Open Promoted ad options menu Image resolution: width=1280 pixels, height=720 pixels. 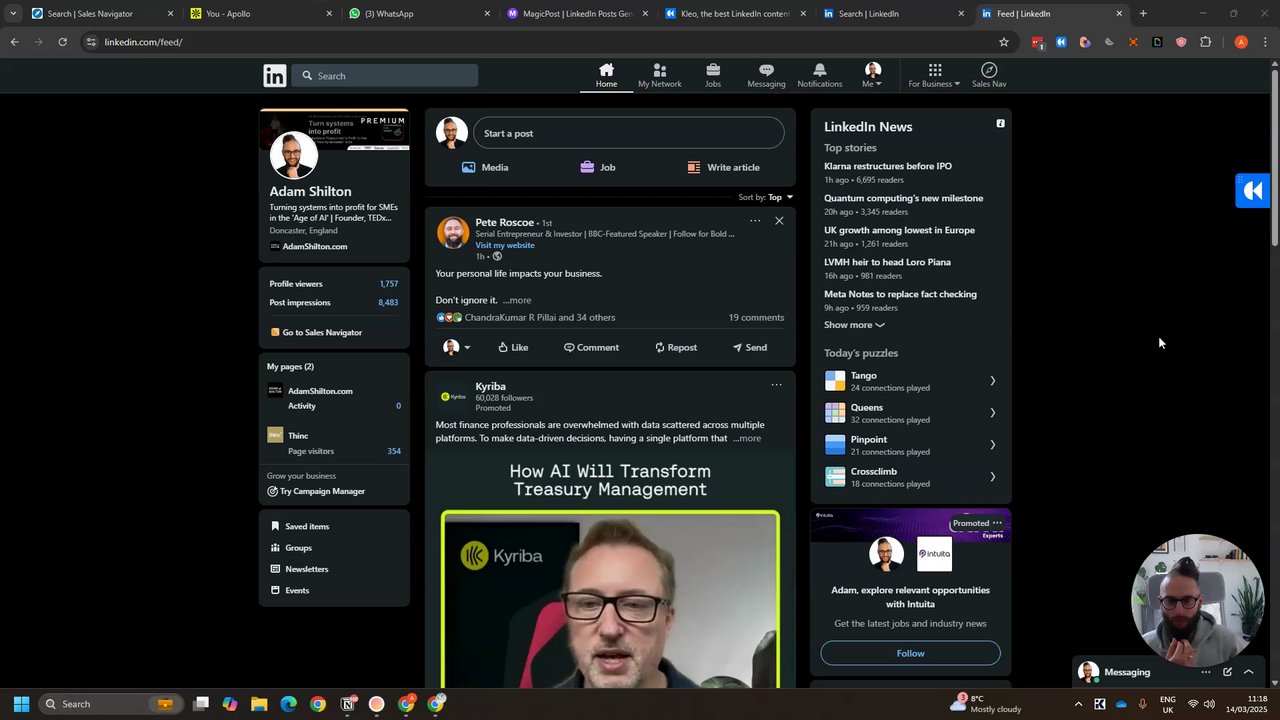tap(997, 523)
